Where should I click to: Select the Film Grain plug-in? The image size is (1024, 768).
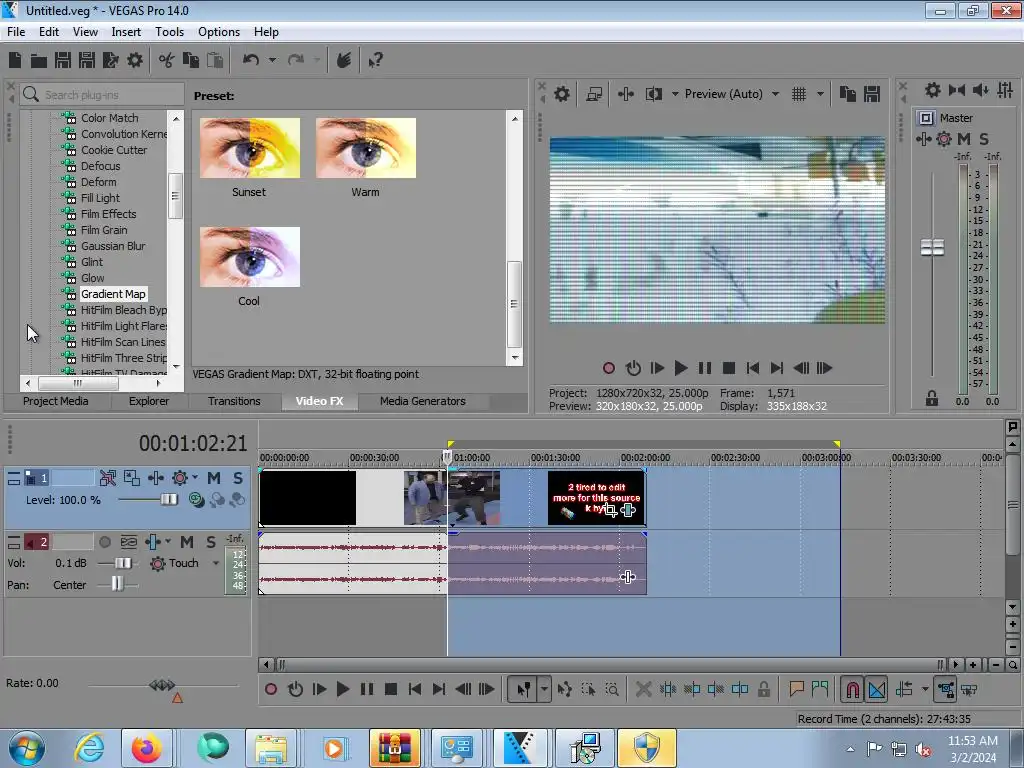(x=104, y=230)
